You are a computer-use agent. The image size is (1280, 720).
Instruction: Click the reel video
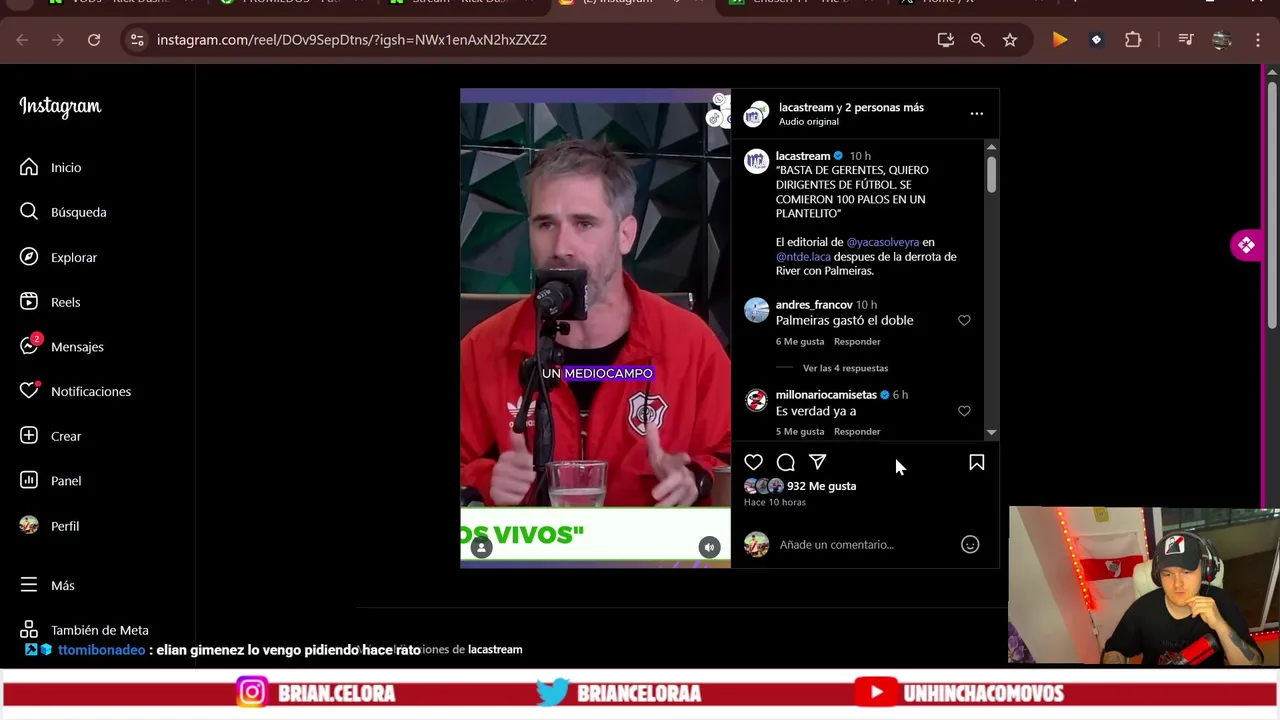(x=595, y=328)
